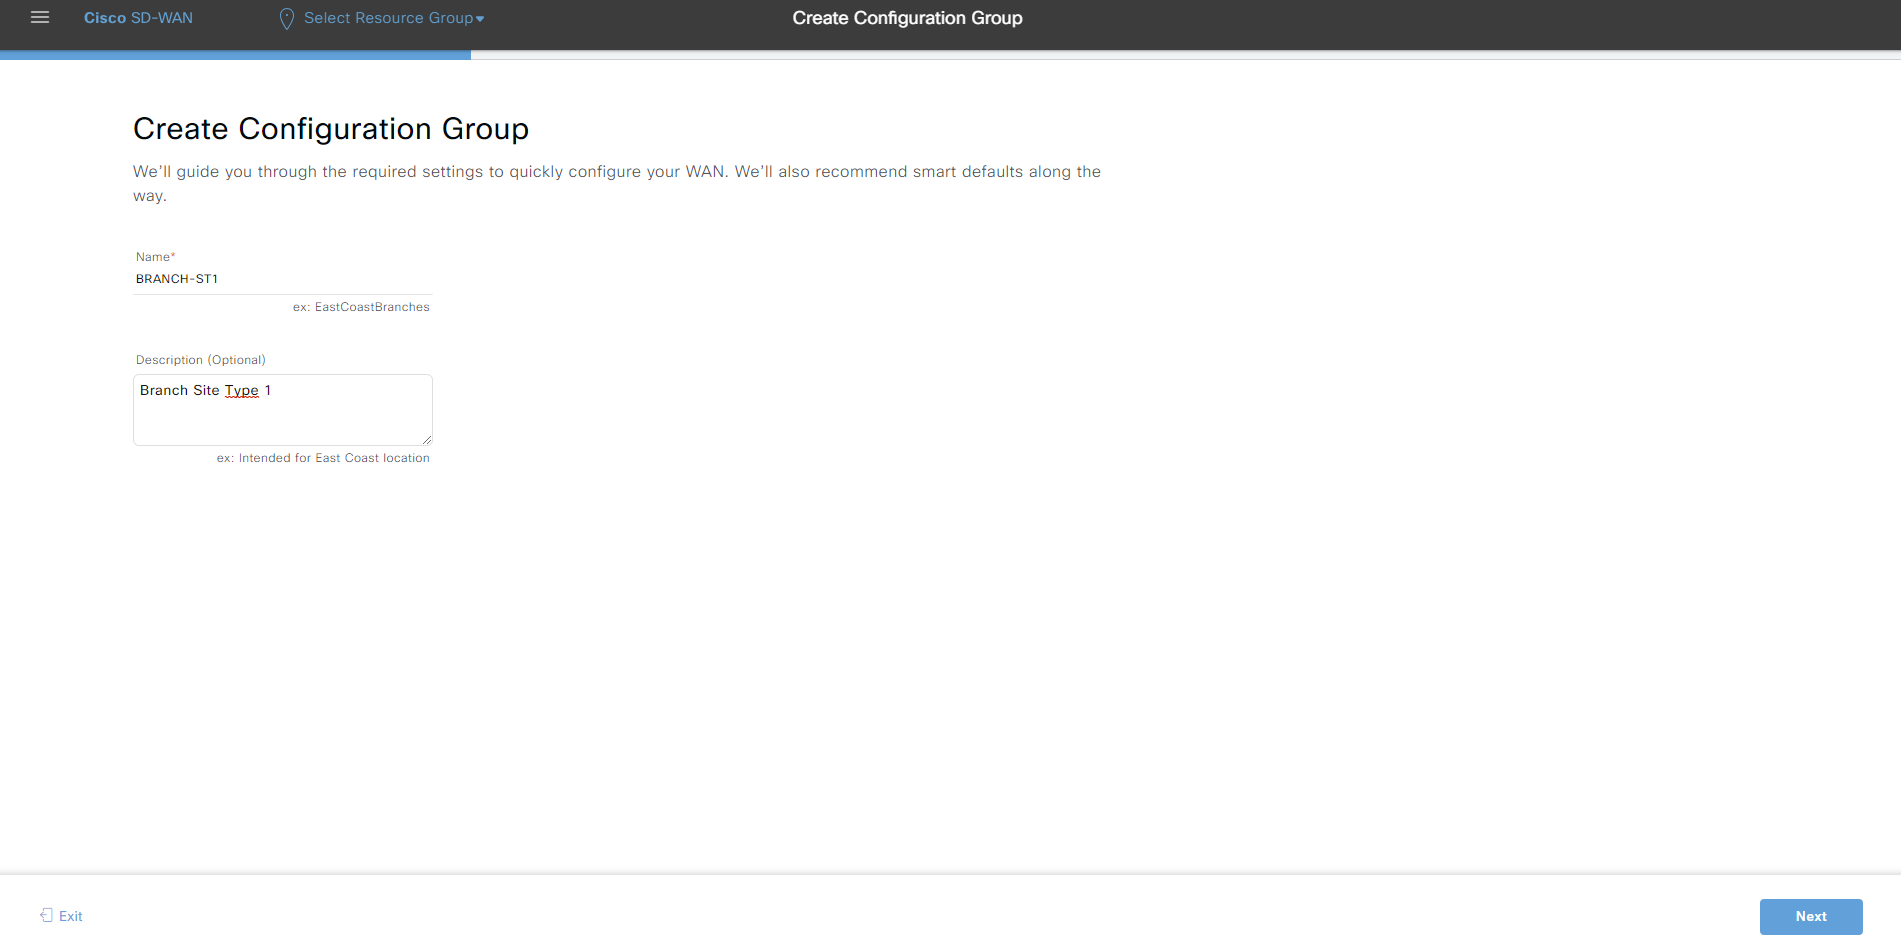This screenshot has width=1901, height=945.
Task: Click the Description (Optional) label
Action: pyautogui.click(x=201, y=360)
